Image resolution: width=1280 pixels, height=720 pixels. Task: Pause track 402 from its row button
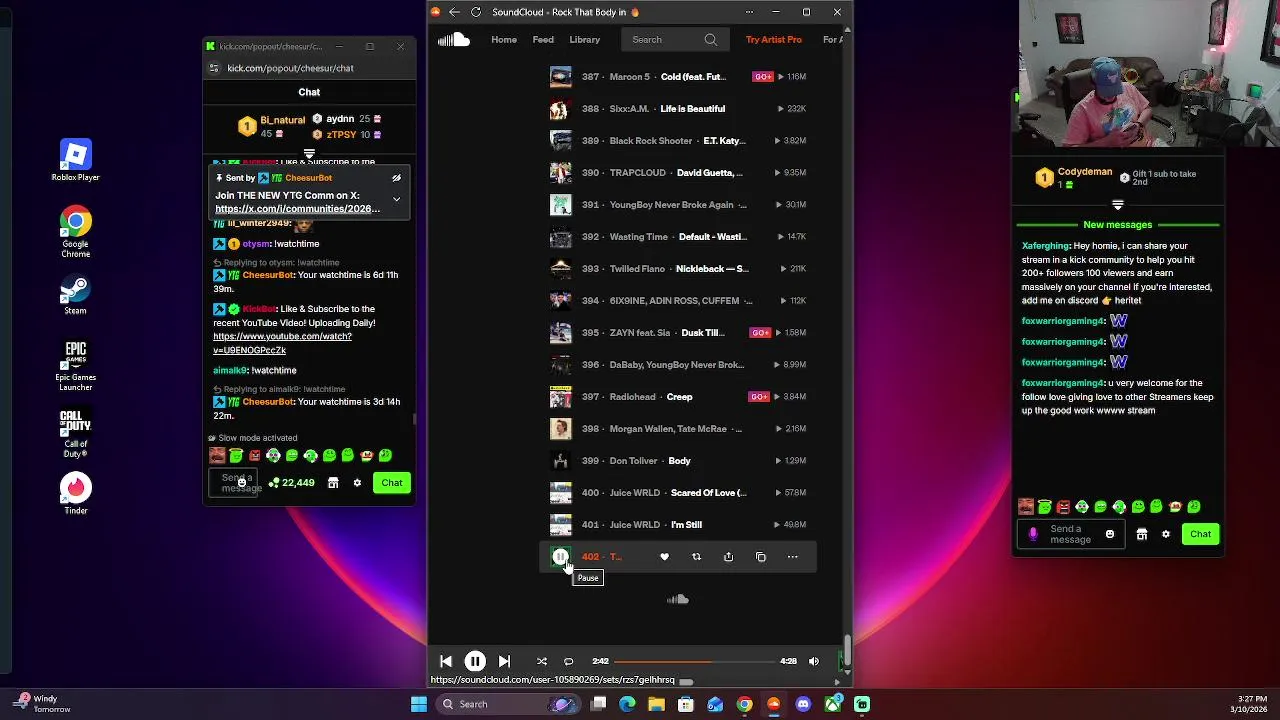560,557
